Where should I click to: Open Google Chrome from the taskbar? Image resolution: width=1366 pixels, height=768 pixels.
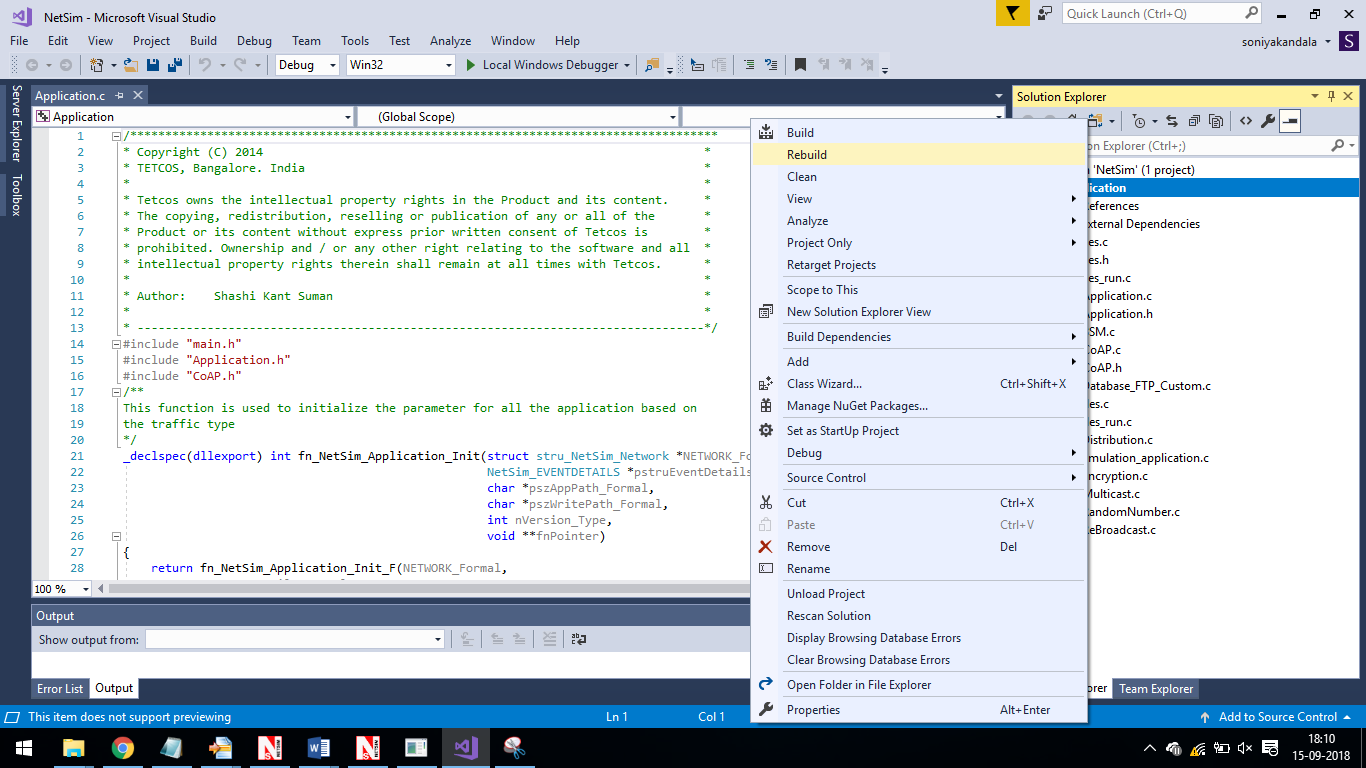click(123, 748)
